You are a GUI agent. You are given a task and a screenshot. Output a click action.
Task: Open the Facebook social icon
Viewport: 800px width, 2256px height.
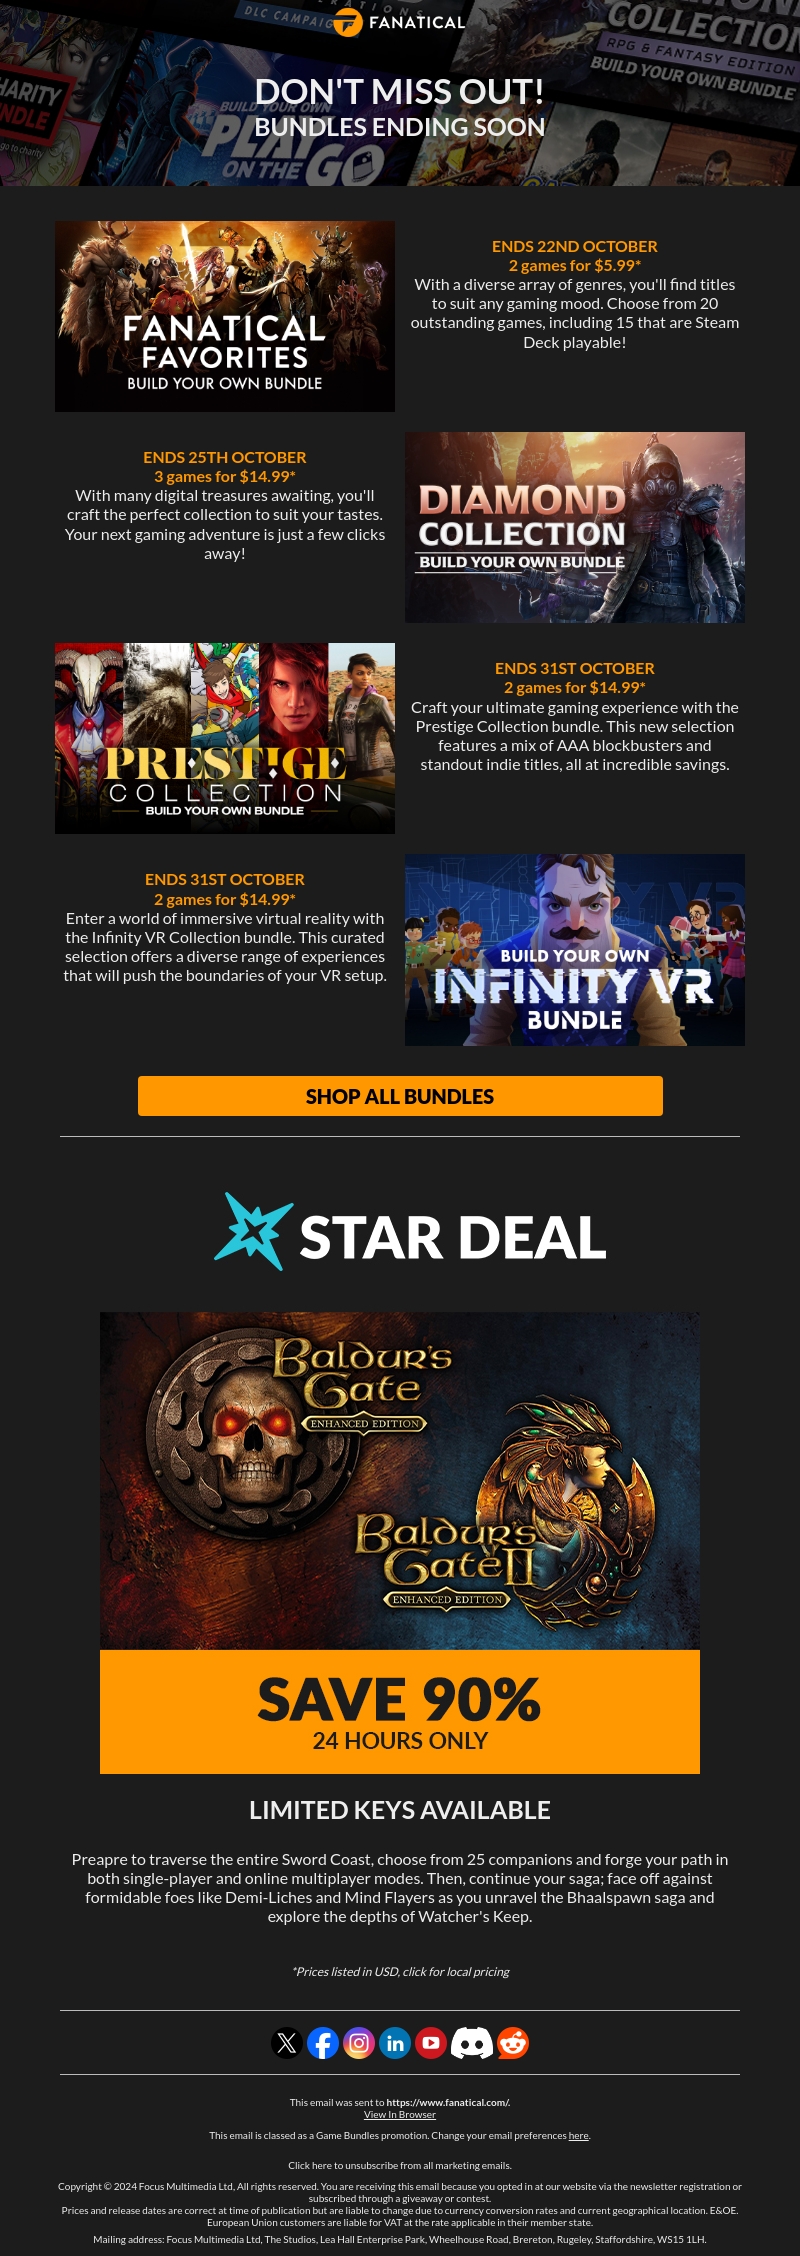[x=323, y=2042]
